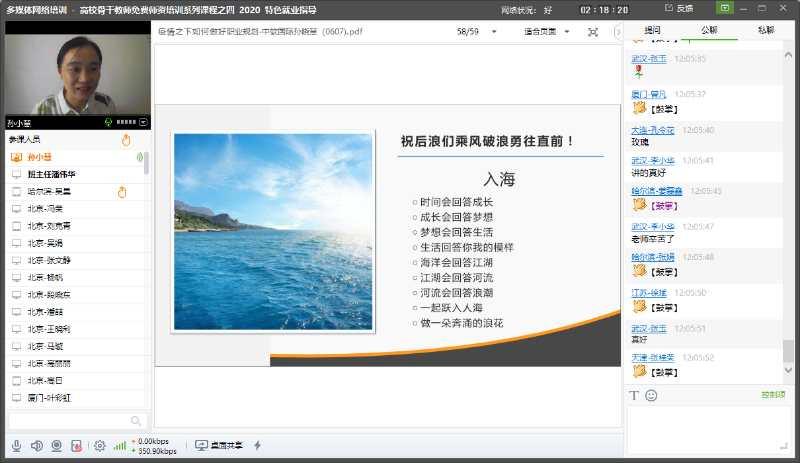The image size is (800, 463).
Task: Switch to the 私聊 tab
Action: [x=766, y=30]
